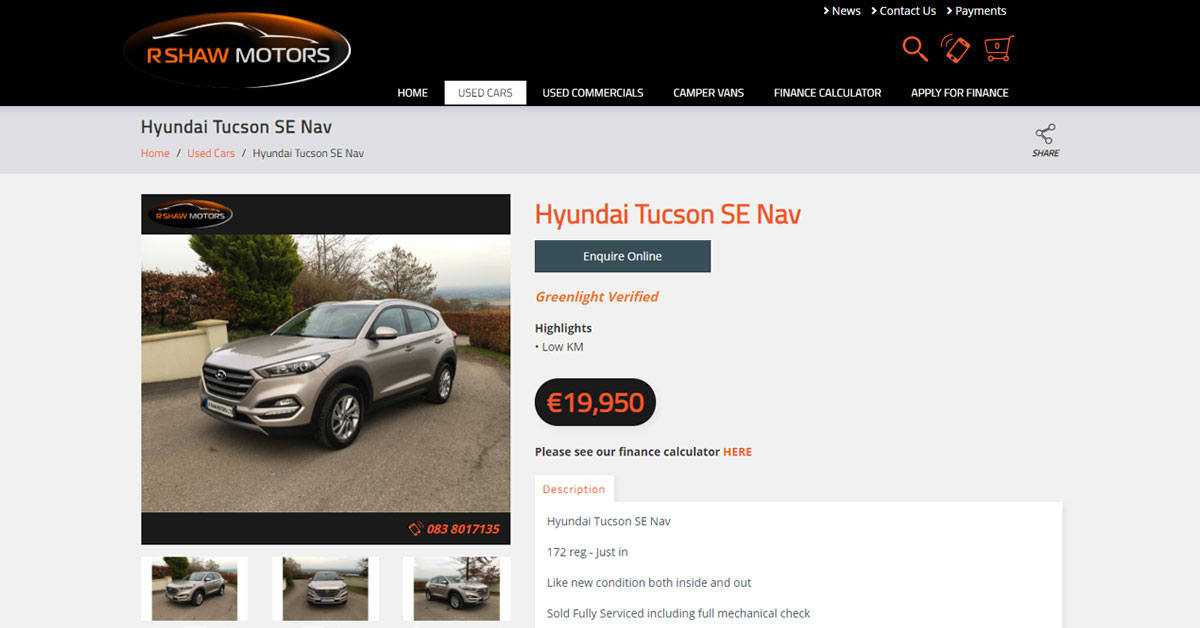The image size is (1200, 628).
Task: Open the search magnifier icon
Action: (x=915, y=48)
